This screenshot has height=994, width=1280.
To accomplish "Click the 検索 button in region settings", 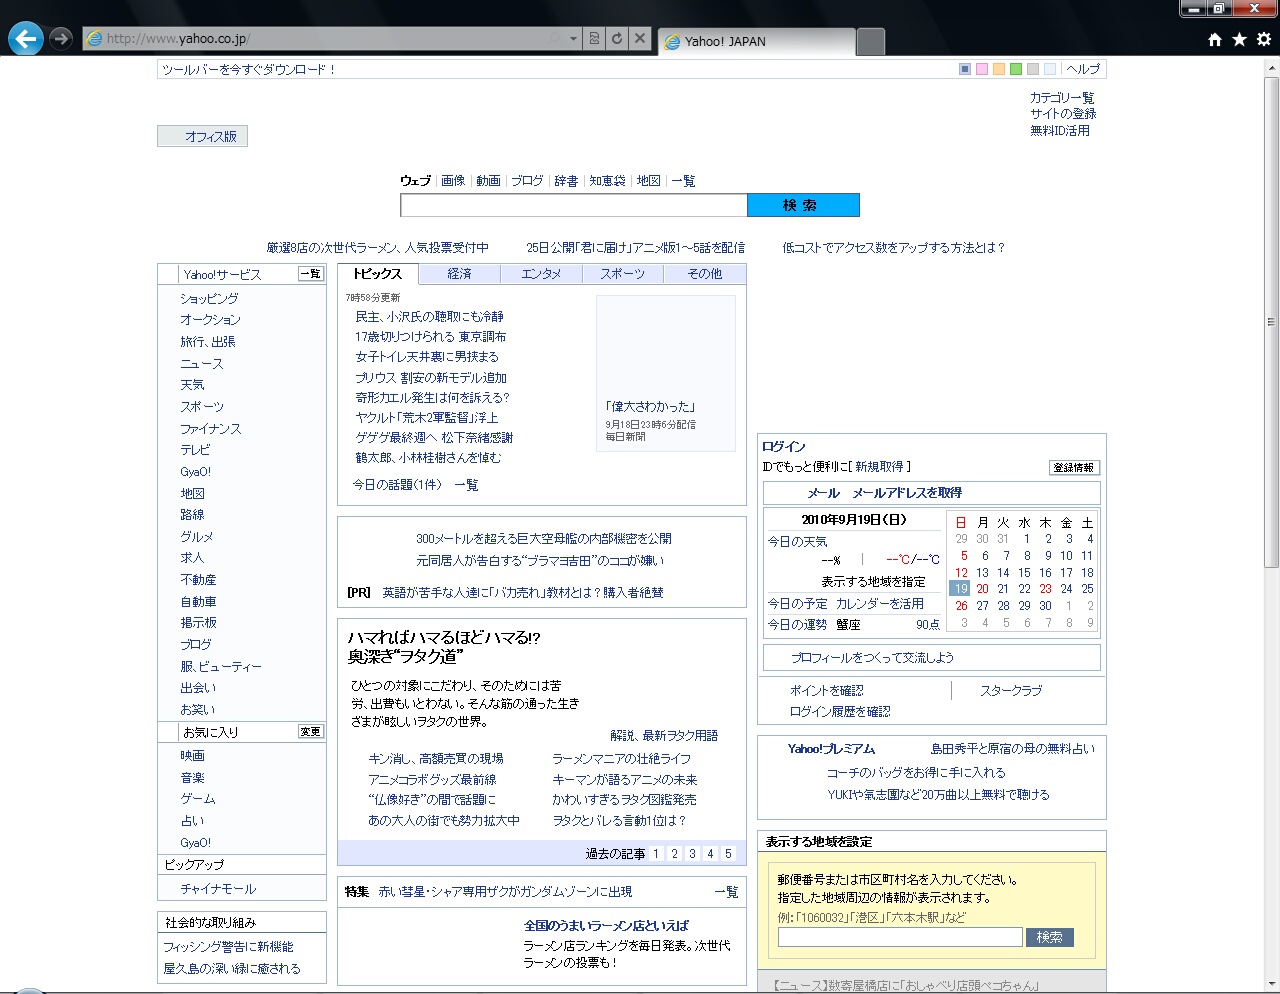I will 1049,937.
